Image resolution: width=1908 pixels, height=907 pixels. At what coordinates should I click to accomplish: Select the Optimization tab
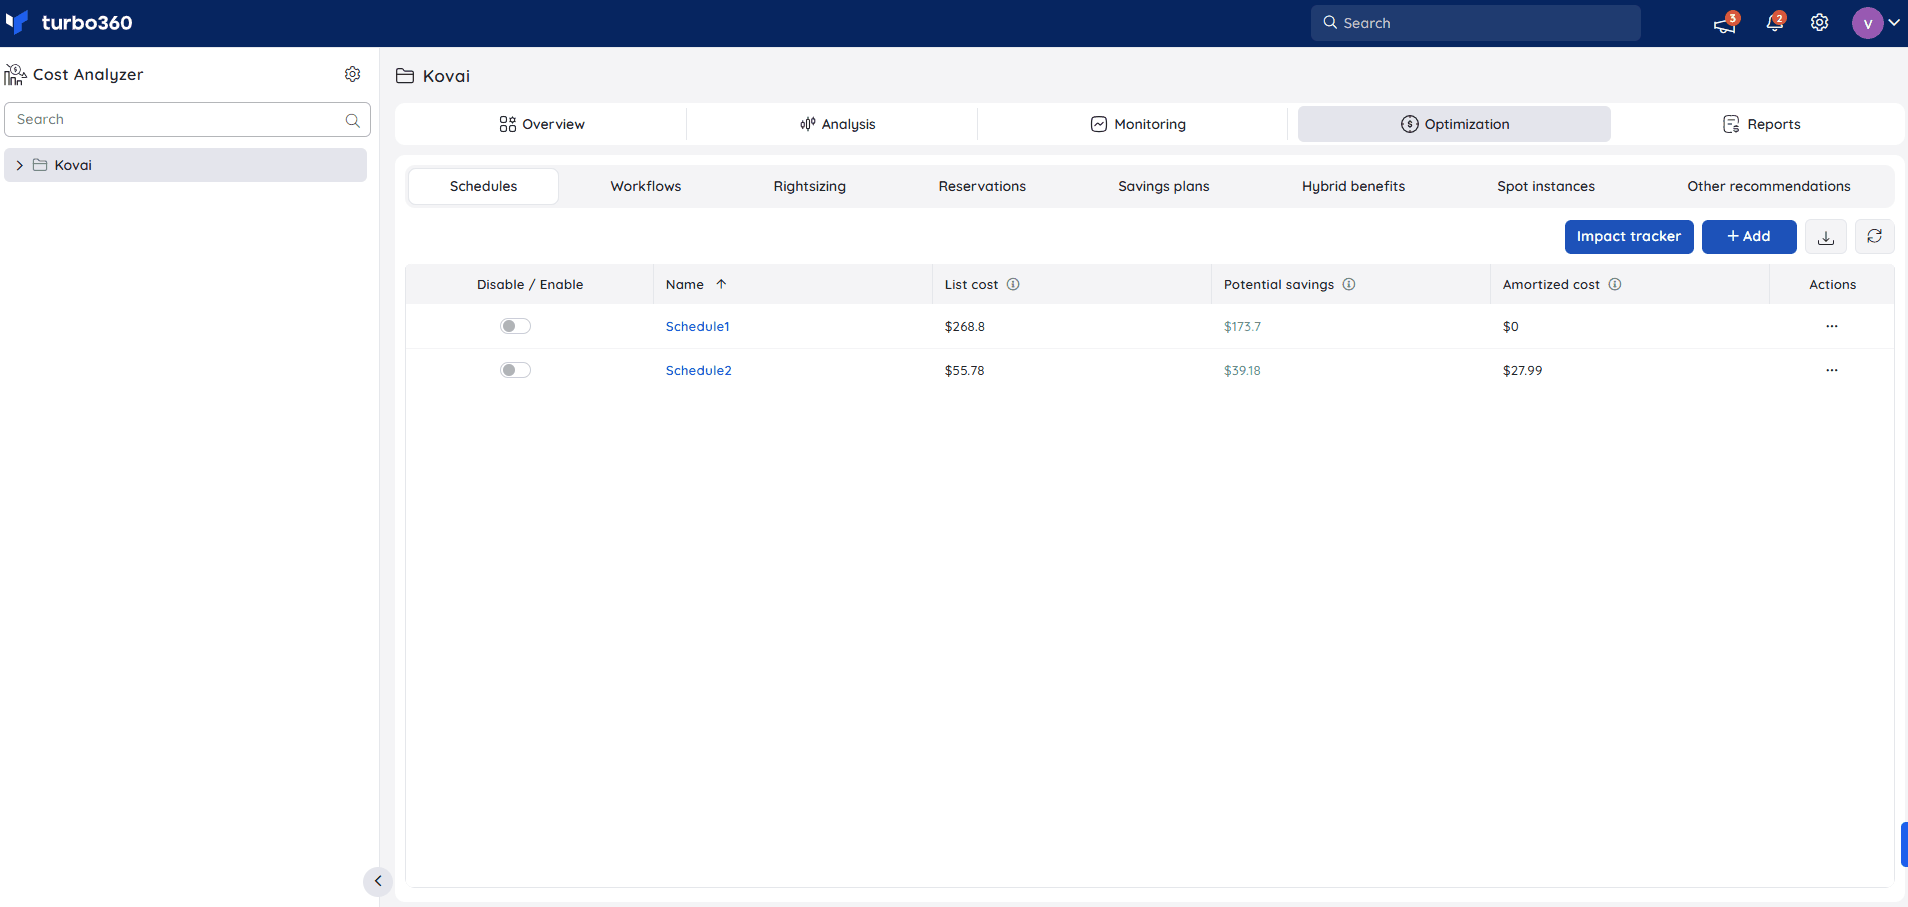point(1454,124)
